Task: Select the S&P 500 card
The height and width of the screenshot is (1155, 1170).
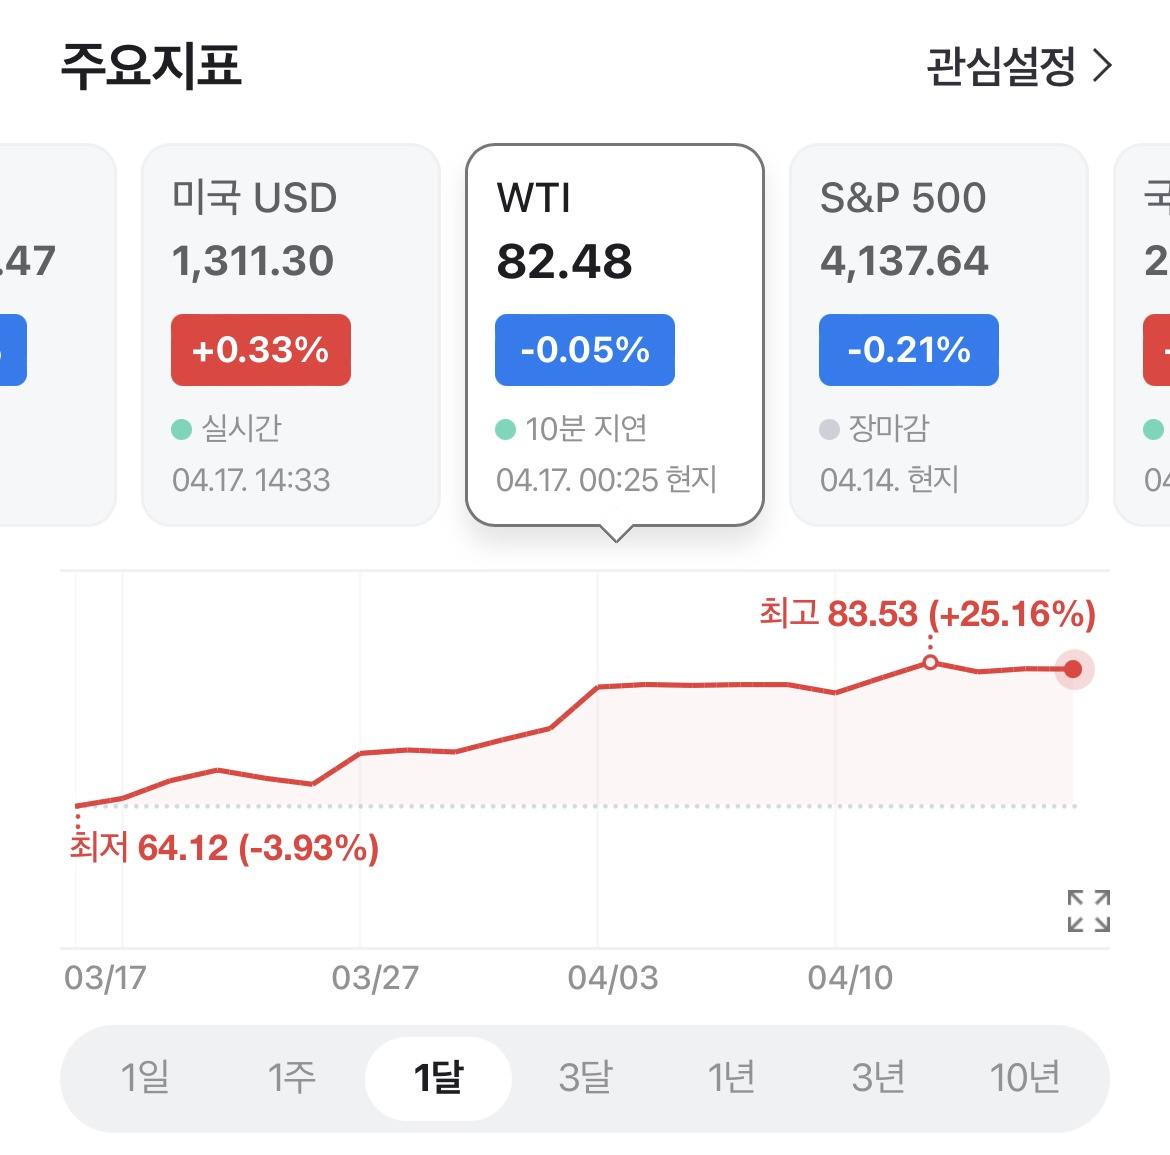Action: [938, 335]
